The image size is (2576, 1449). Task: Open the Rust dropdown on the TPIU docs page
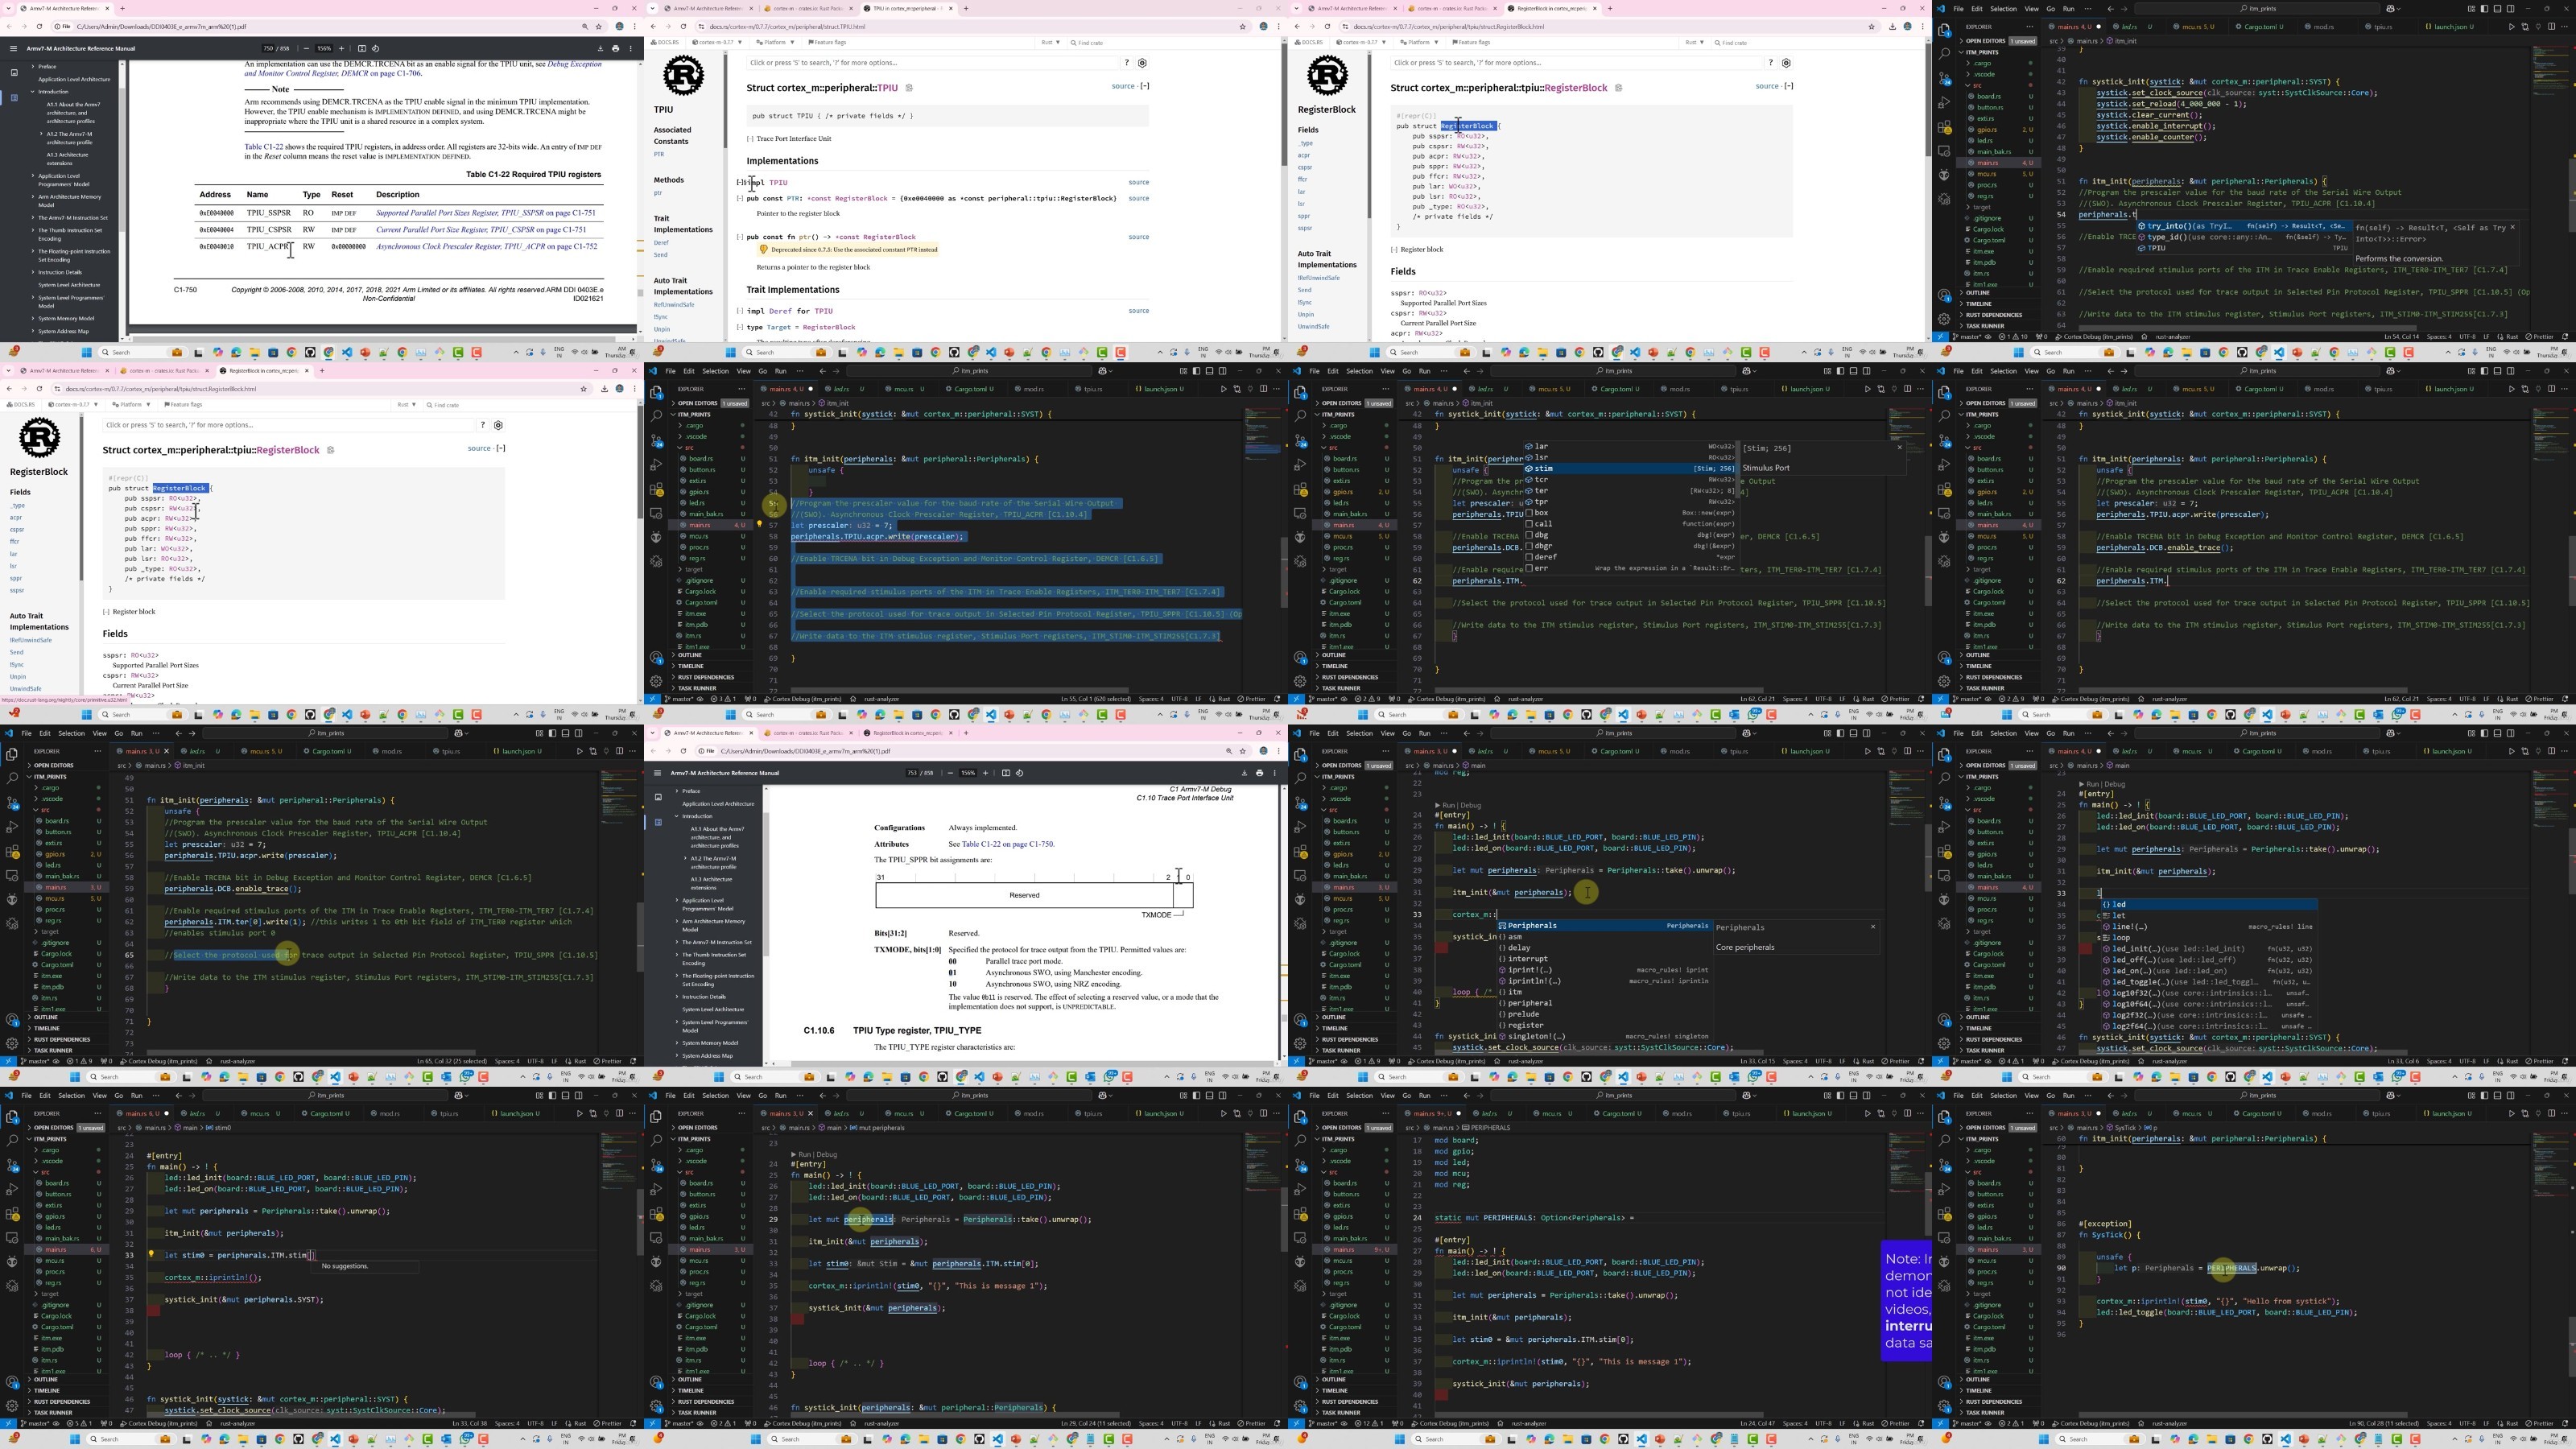pos(1051,42)
